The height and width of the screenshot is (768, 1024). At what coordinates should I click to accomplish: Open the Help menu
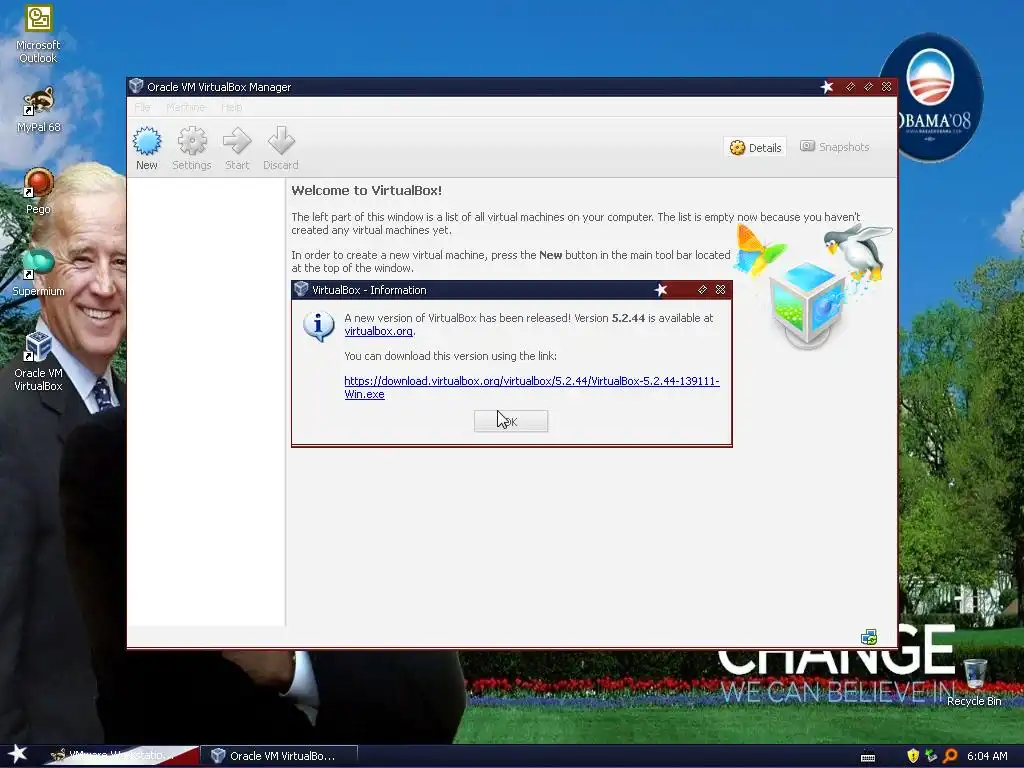coord(231,107)
